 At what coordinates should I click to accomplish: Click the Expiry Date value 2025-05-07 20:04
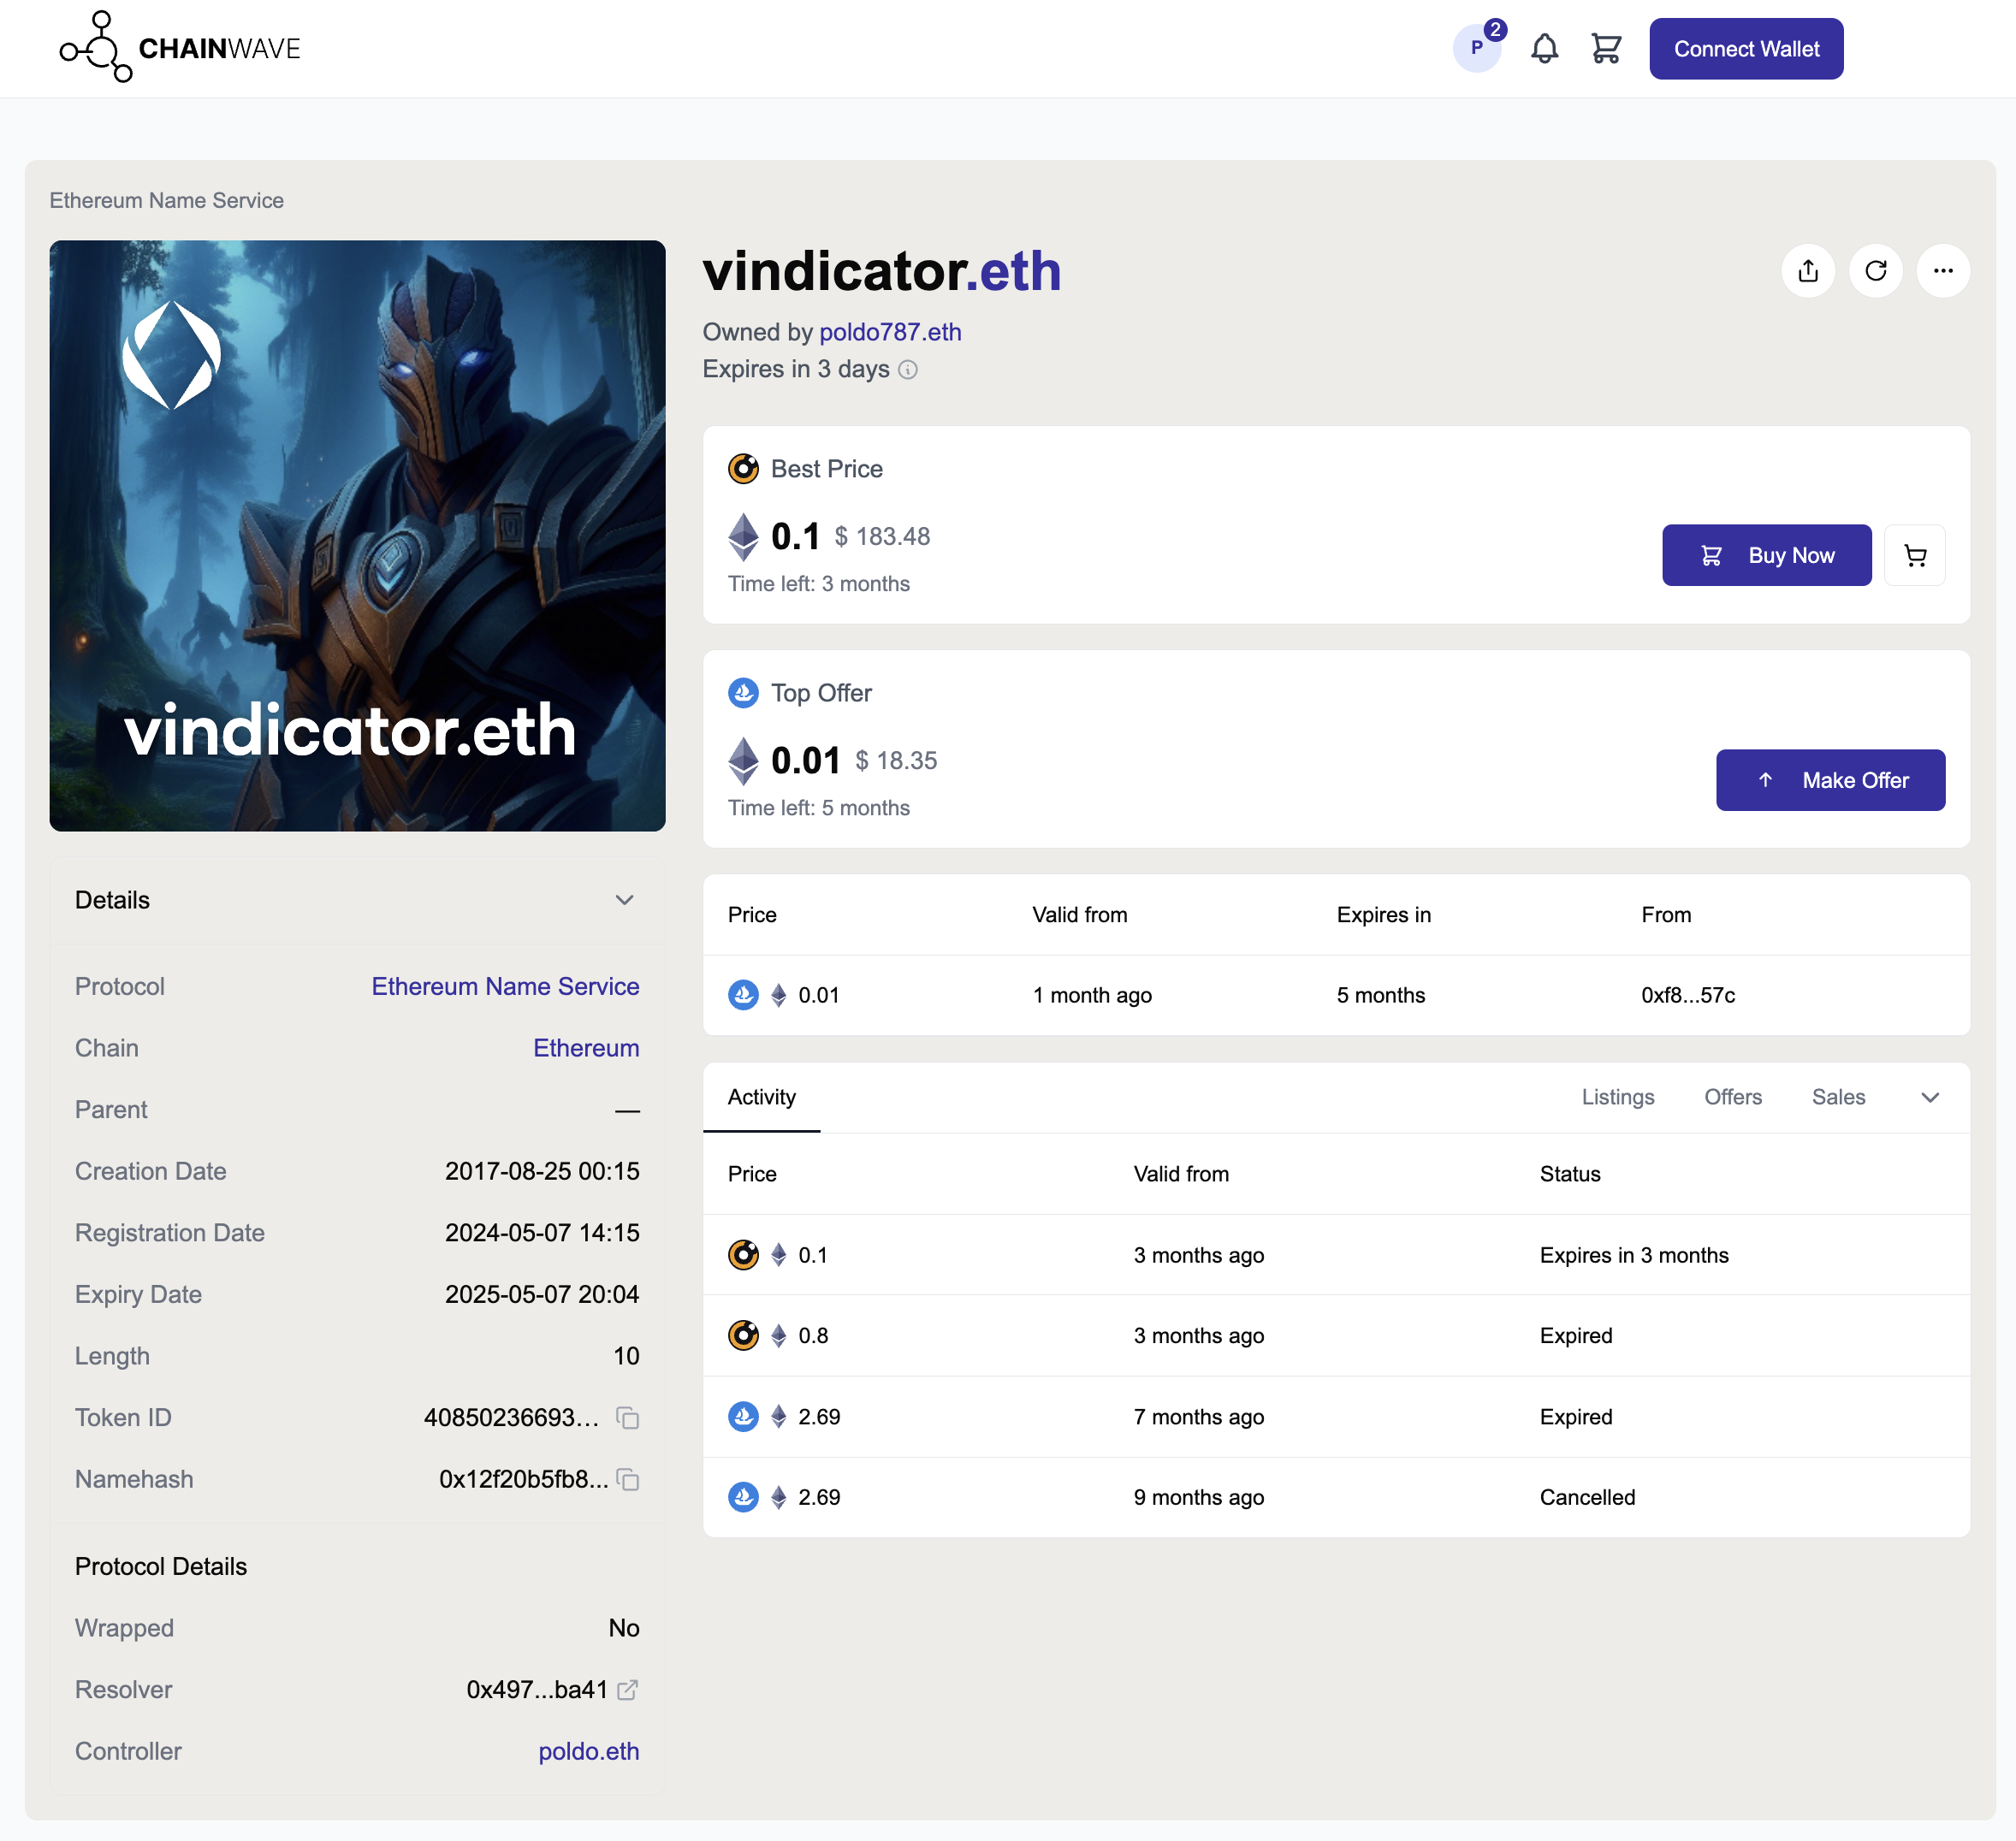(542, 1295)
